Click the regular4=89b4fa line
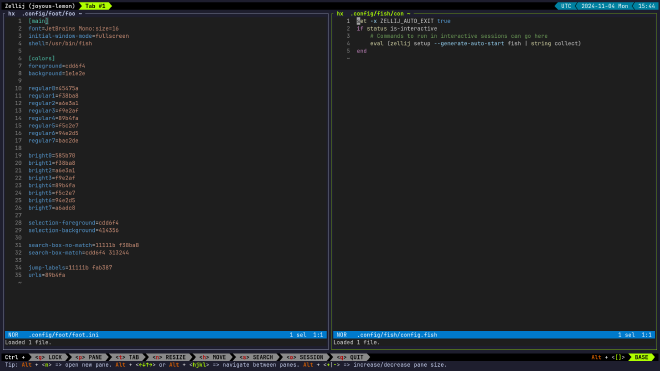660x371 pixels. 53,118
